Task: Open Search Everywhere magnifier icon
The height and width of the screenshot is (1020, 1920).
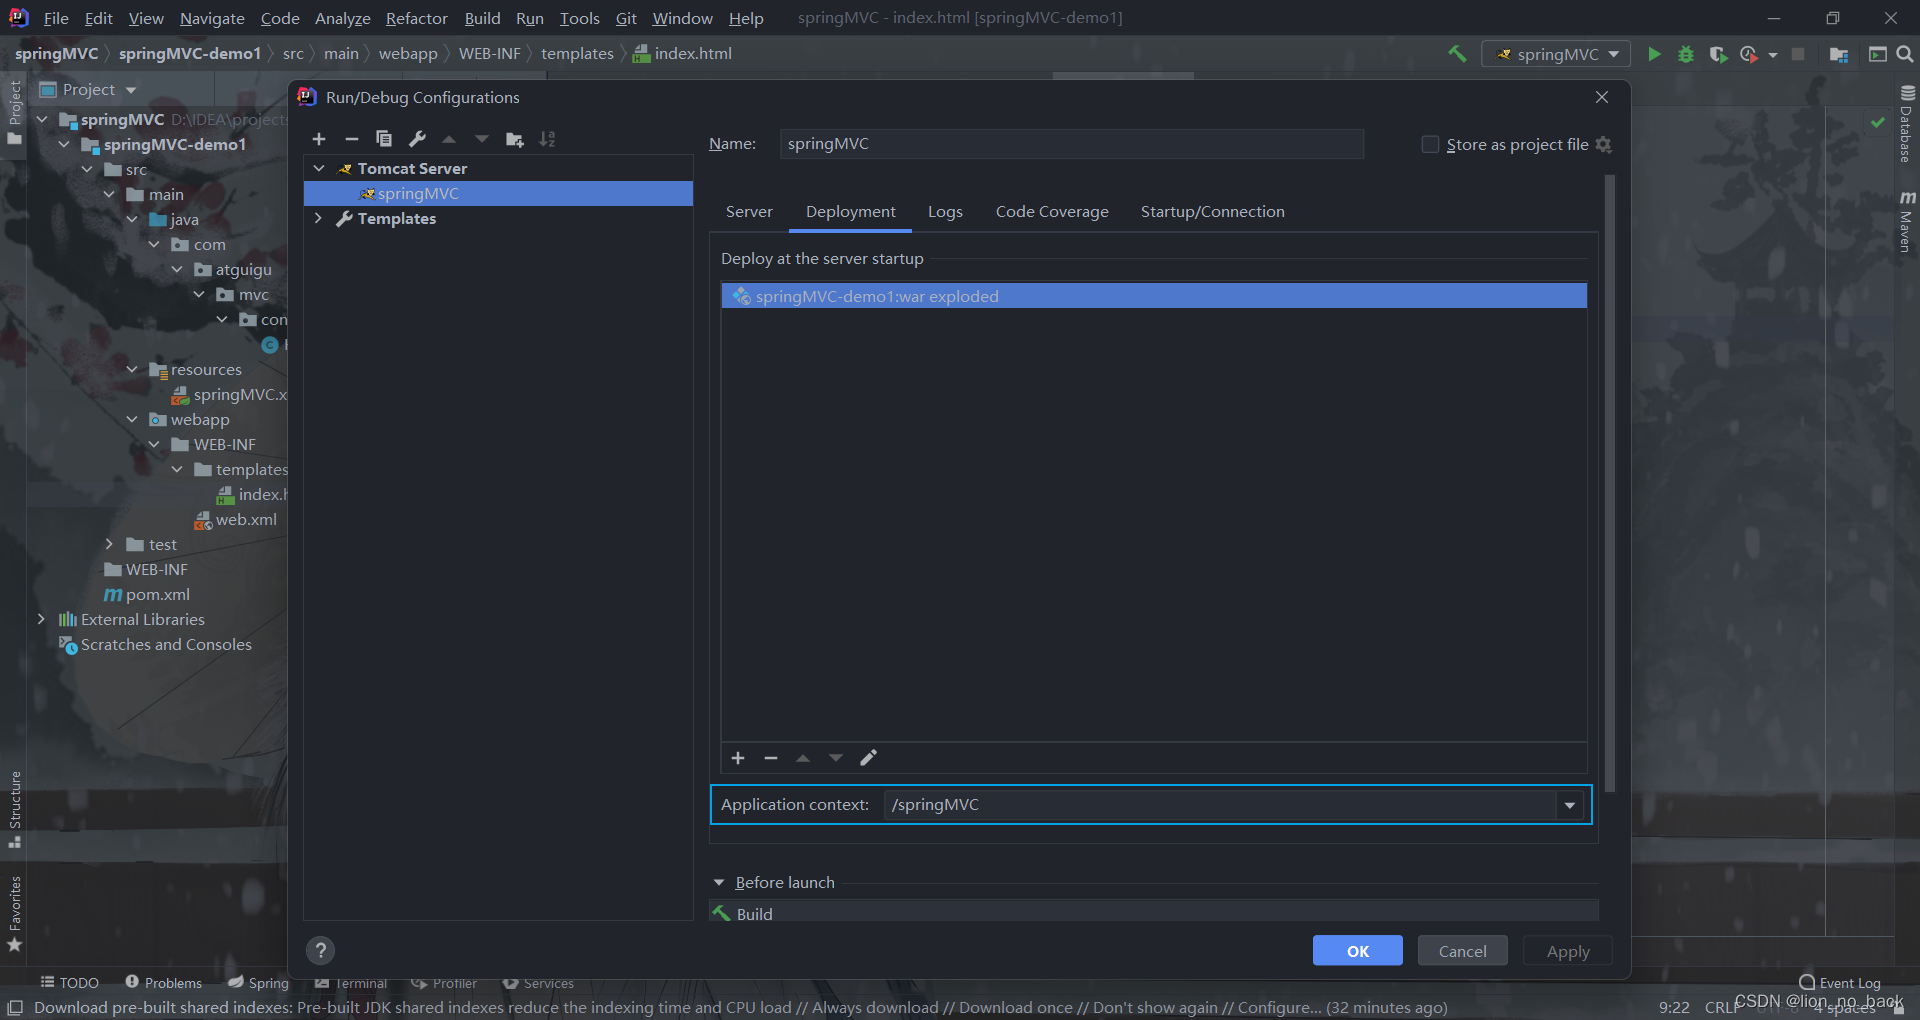Action: (x=1905, y=54)
